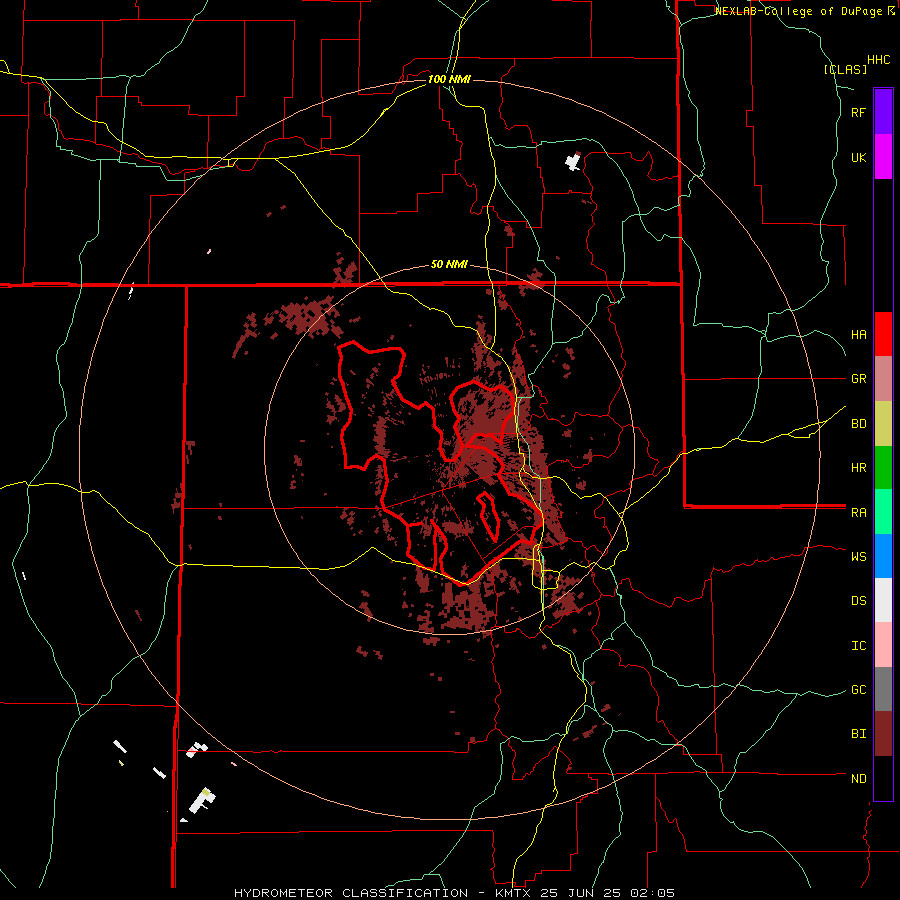The image size is (900, 900).
Task: Click the "100 NMI" range ring label
Action: click(x=449, y=79)
